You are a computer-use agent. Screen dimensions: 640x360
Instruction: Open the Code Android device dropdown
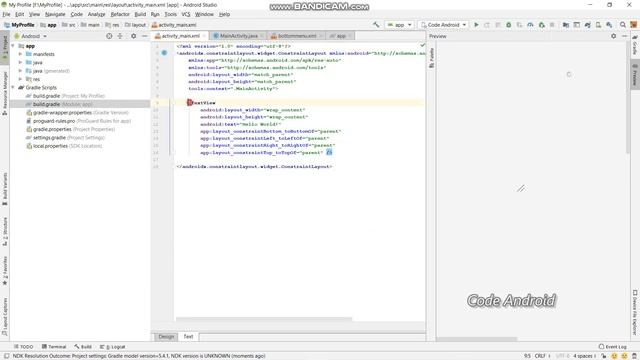444,25
